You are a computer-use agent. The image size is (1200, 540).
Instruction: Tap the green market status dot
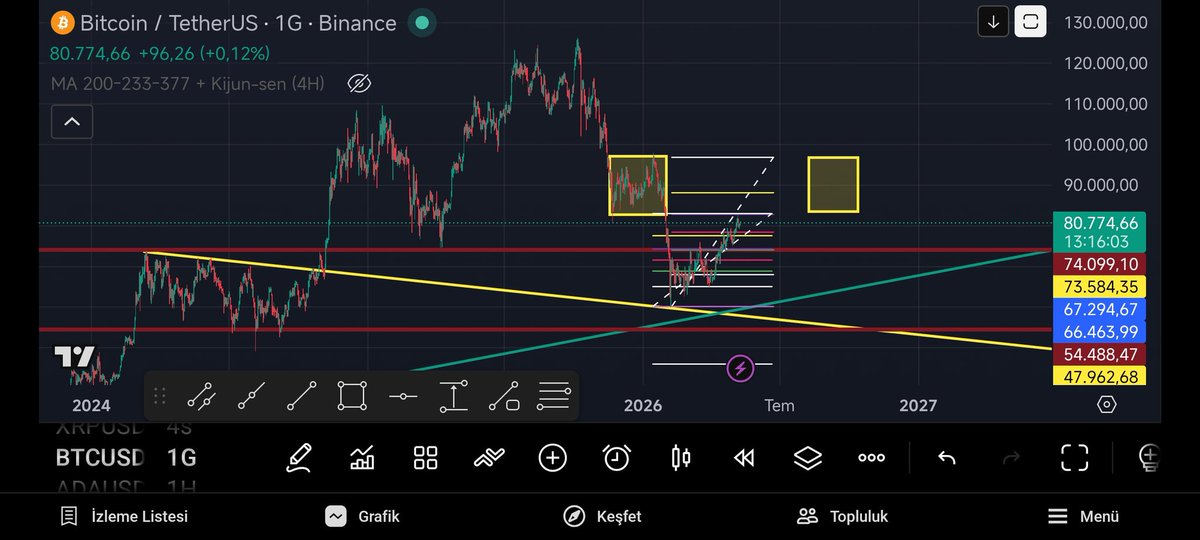pyautogui.click(x=423, y=22)
